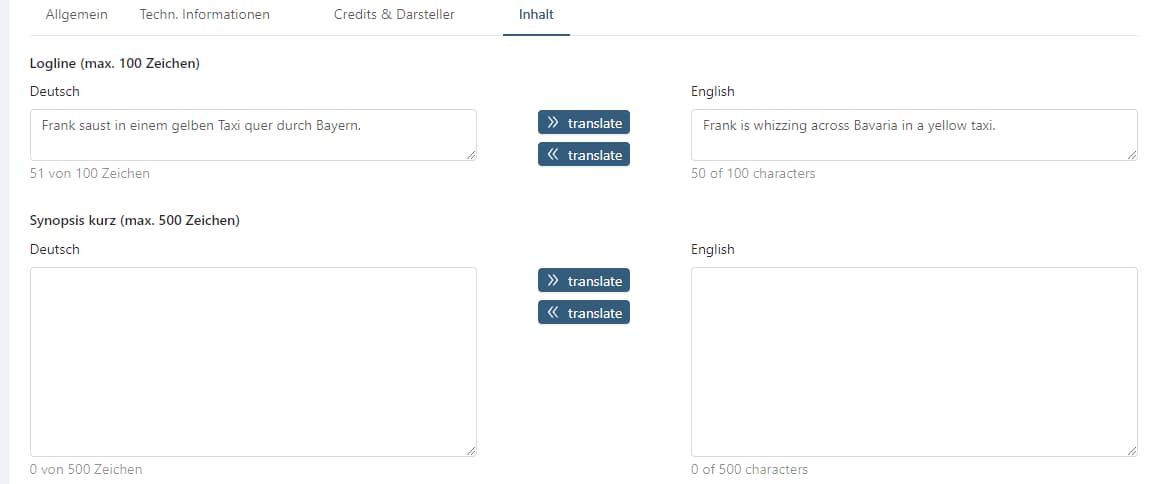Viewport: 1154px width, 484px height.
Task: Click the "Deutsch" label above the Logline field
Action: pyautogui.click(x=55, y=91)
